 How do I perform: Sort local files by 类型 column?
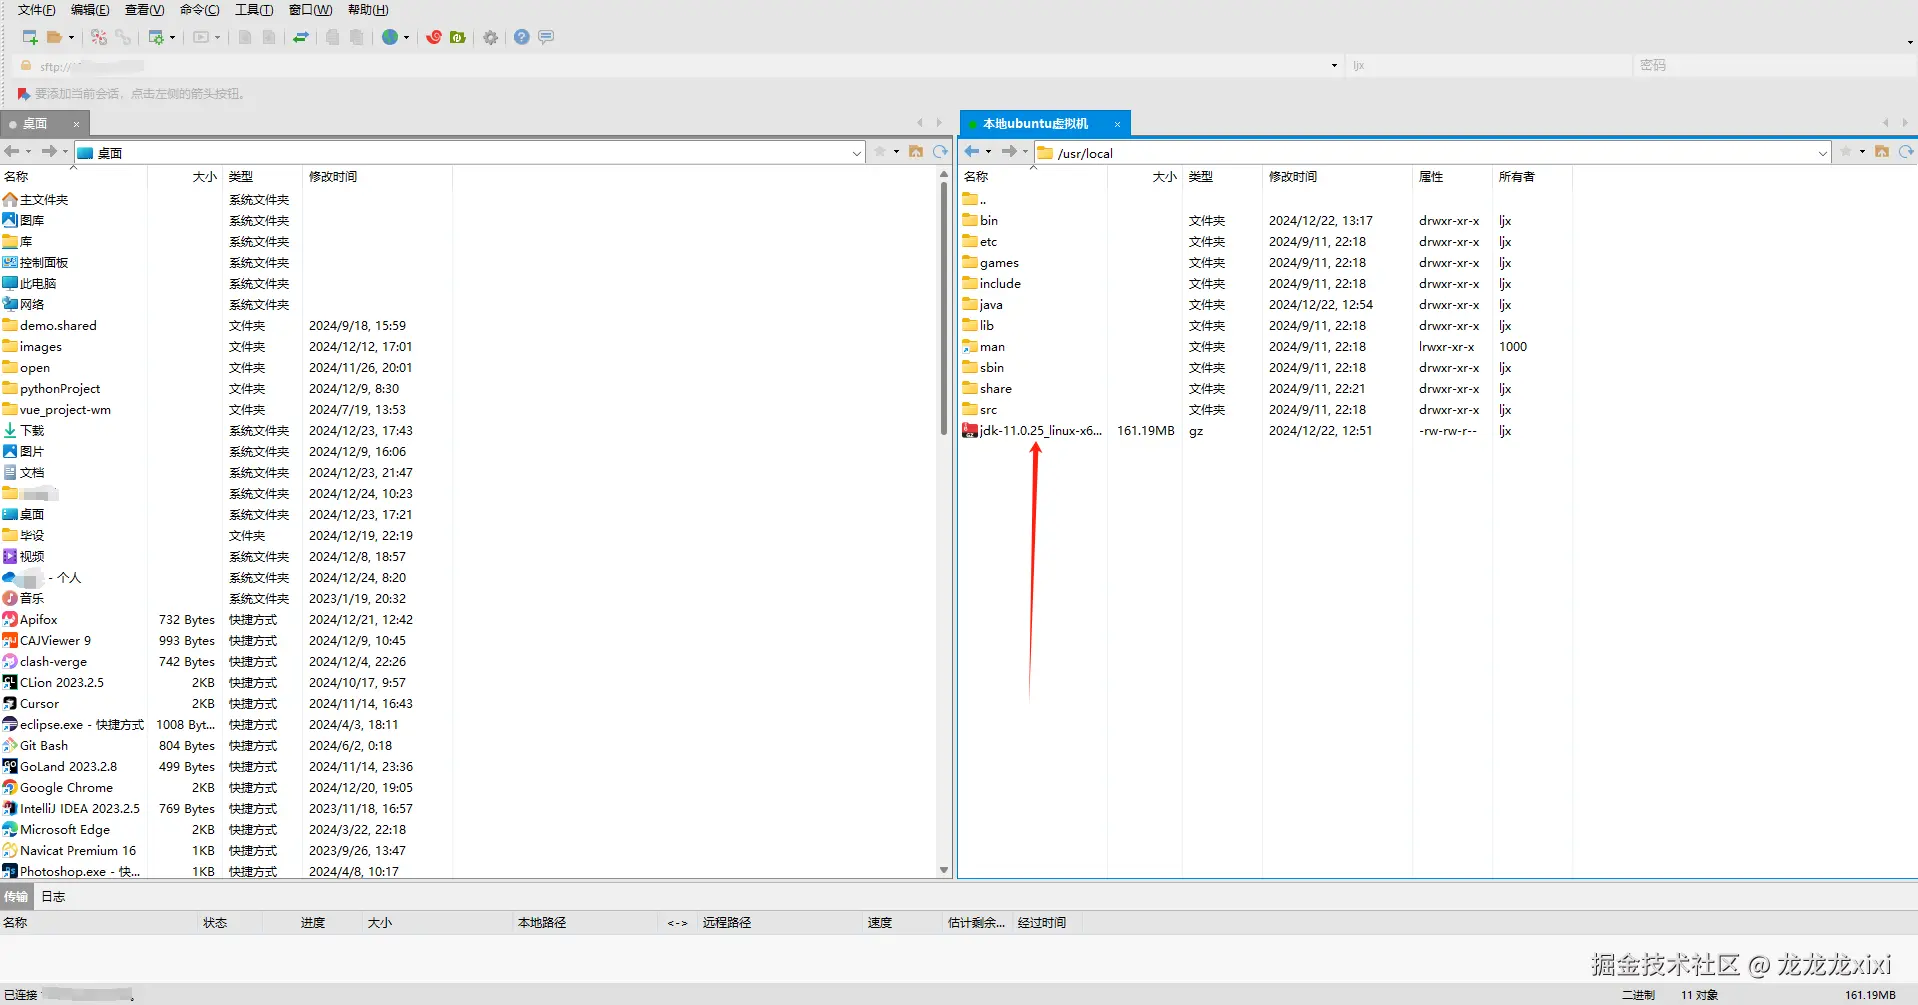click(262, 177)
